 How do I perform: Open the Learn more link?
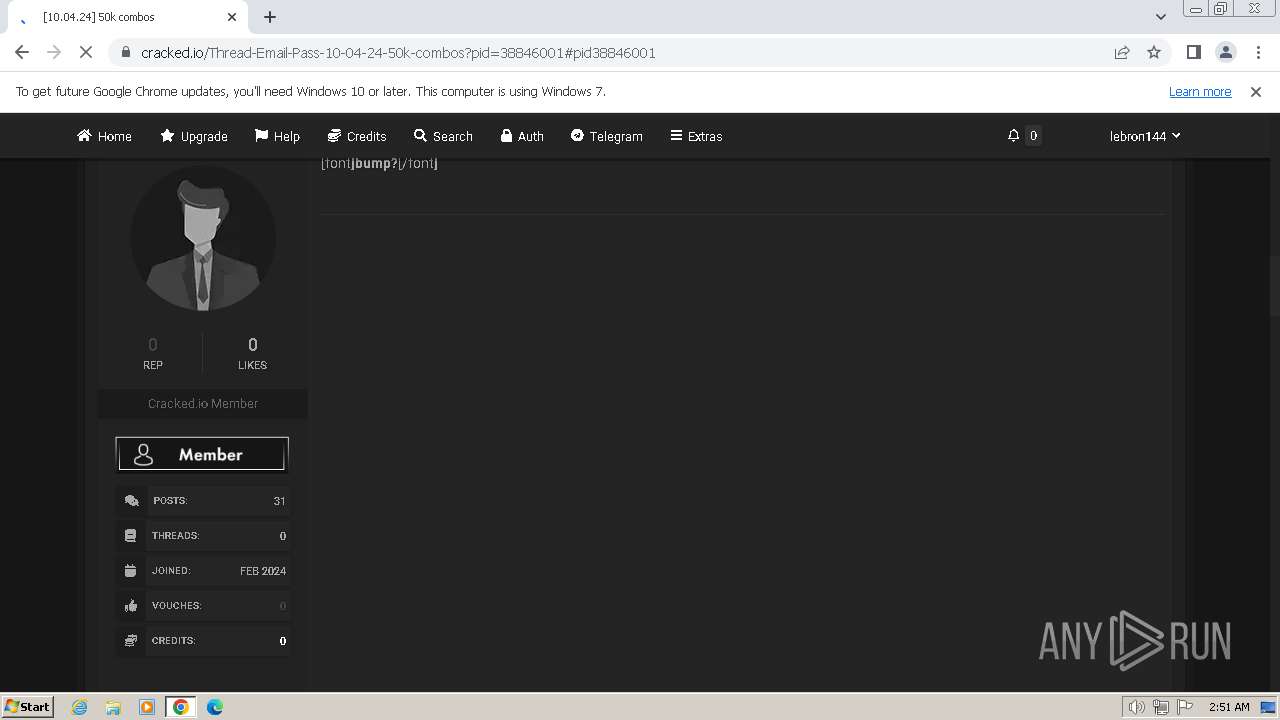(1200, 91)
